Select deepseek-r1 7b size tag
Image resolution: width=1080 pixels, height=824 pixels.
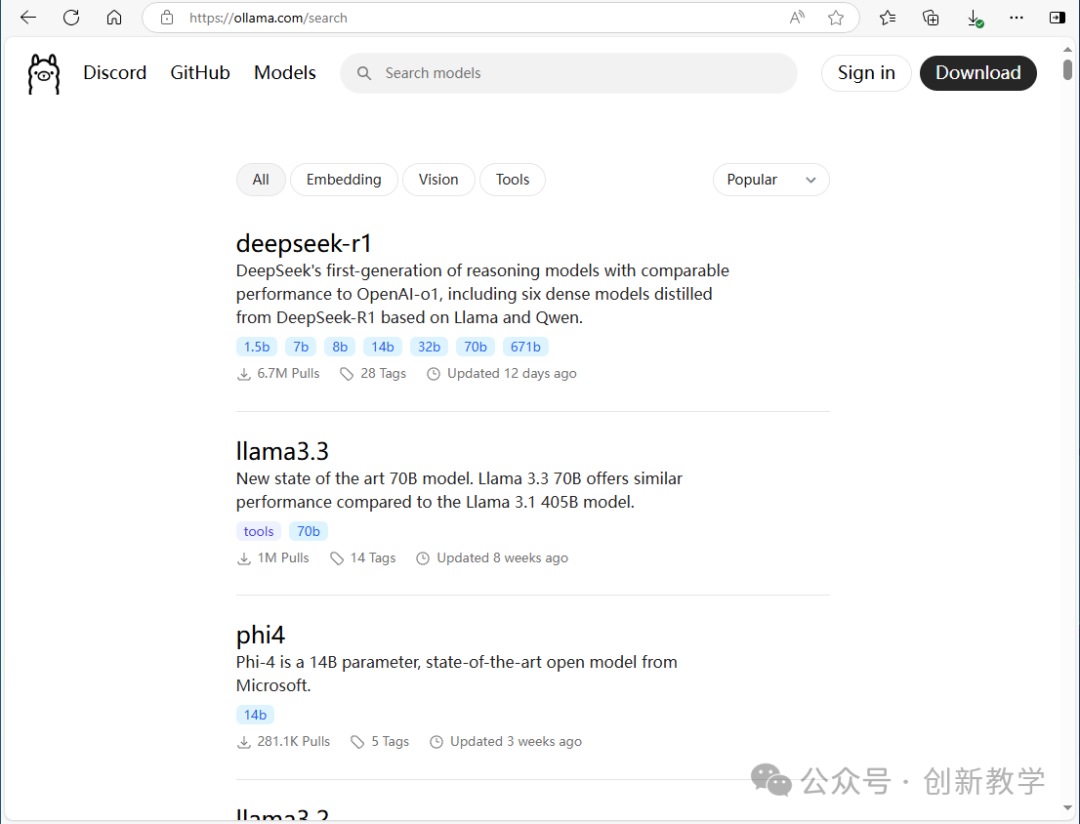coord(301,347)
